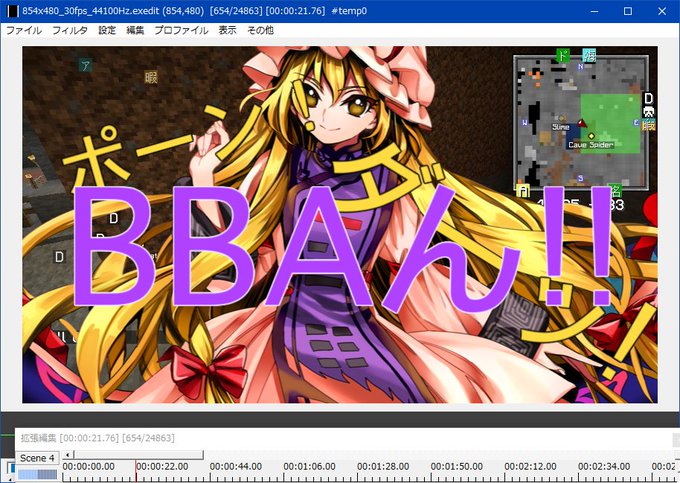Viewport: 680px width, 483px height.
Task: Click the 00:00:00.00 timeline label
Action: point(88,467)
